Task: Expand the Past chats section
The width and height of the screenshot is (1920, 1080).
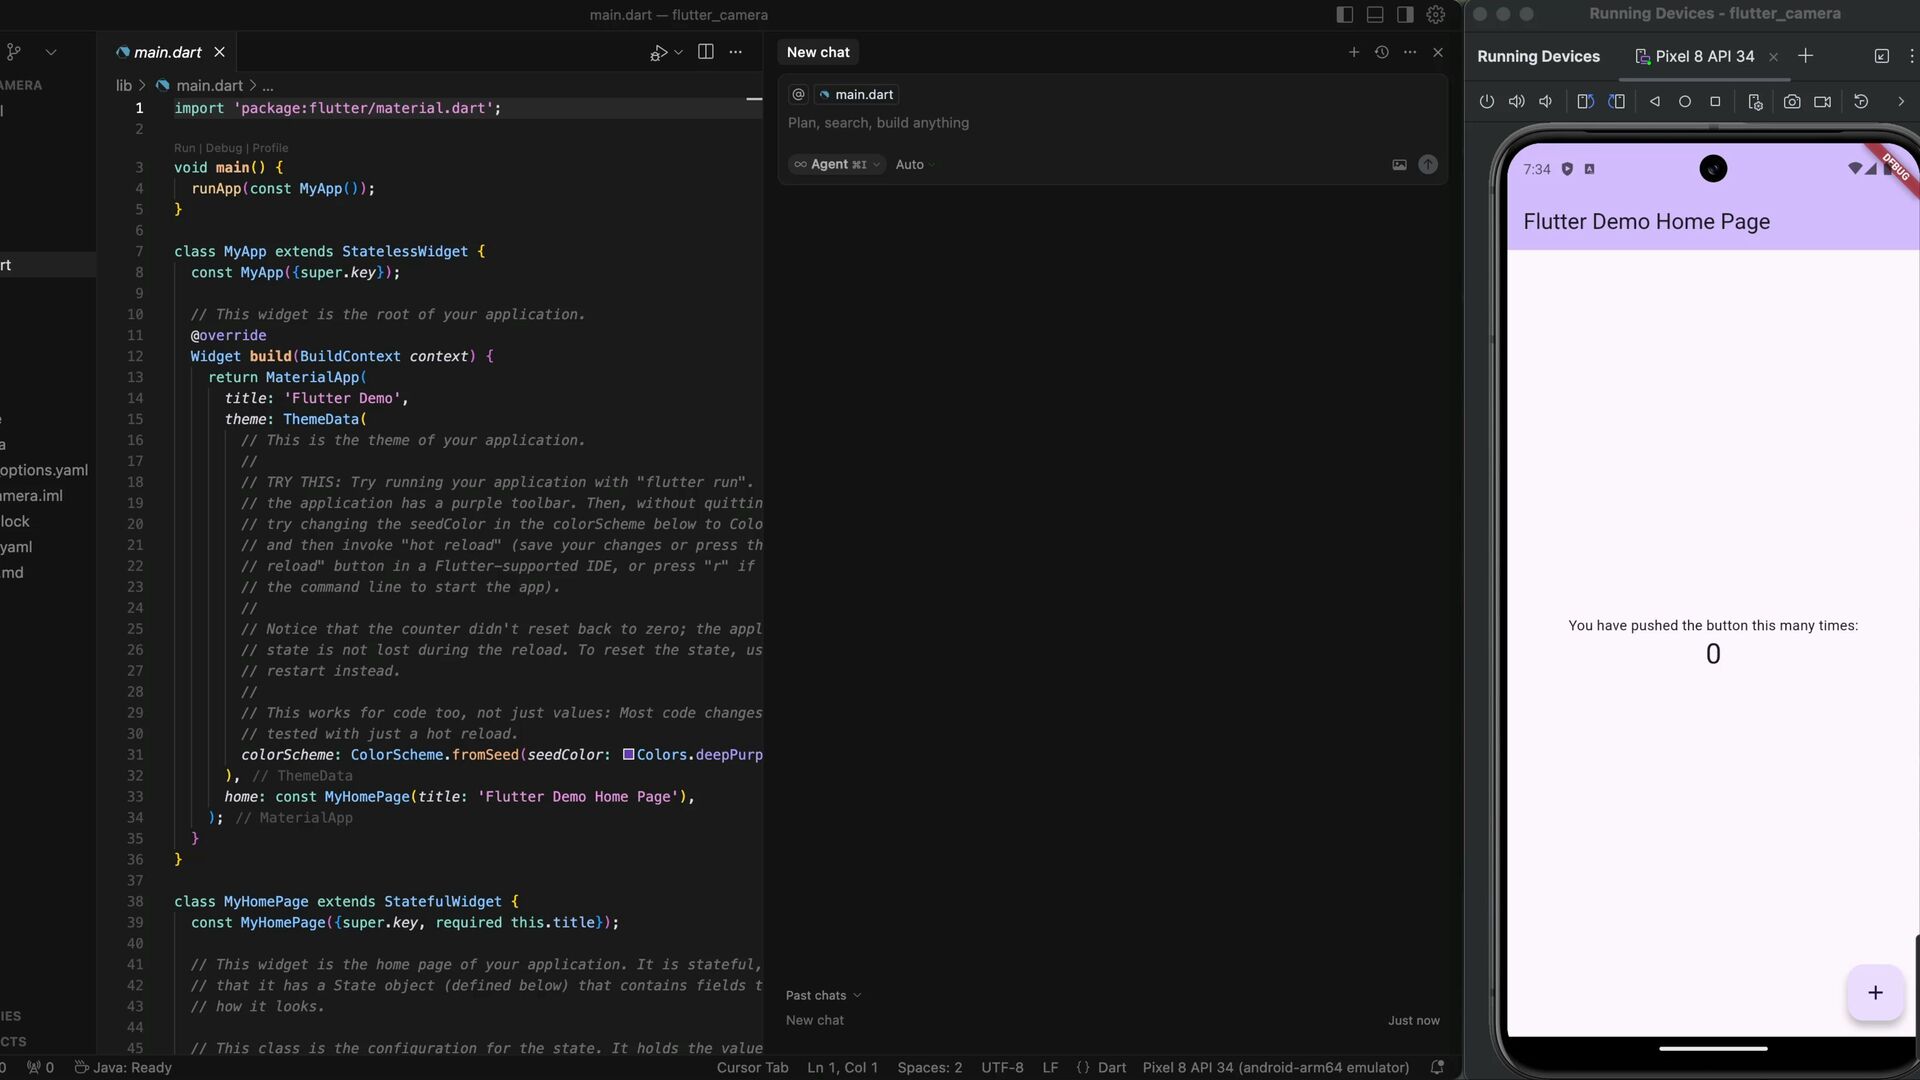Action: tap(823, 995)
